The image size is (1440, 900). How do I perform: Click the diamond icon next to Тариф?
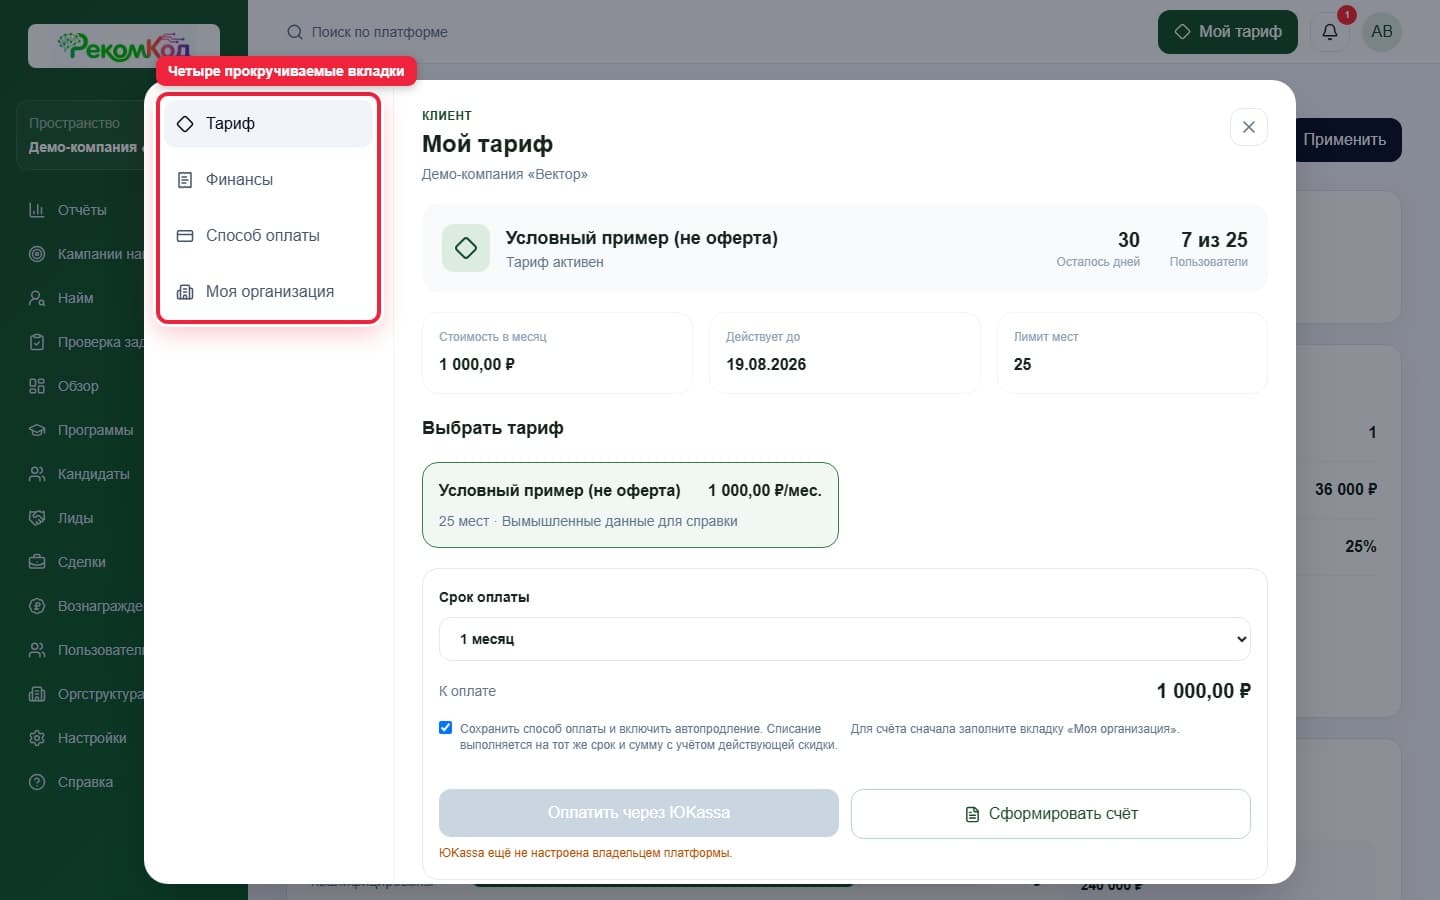(185, 124)
